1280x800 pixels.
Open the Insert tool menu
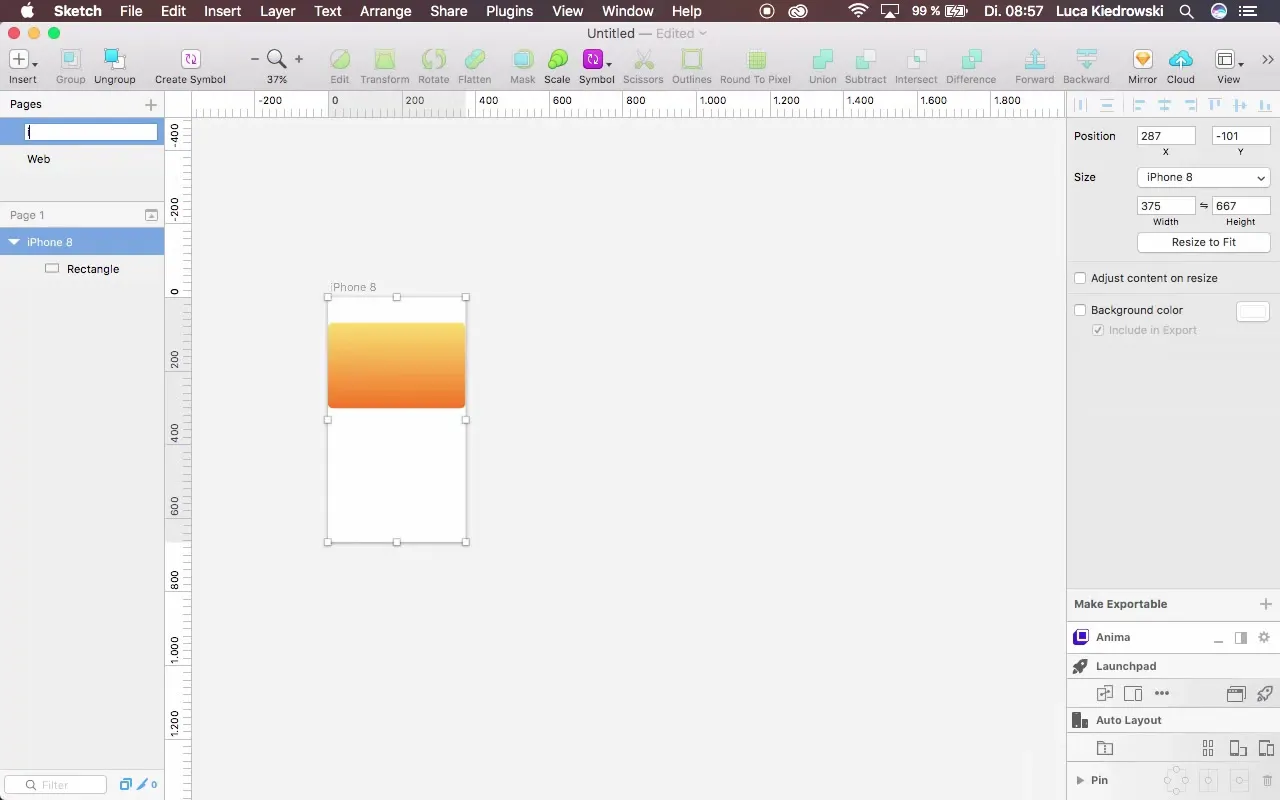click(x=22, y=60)
